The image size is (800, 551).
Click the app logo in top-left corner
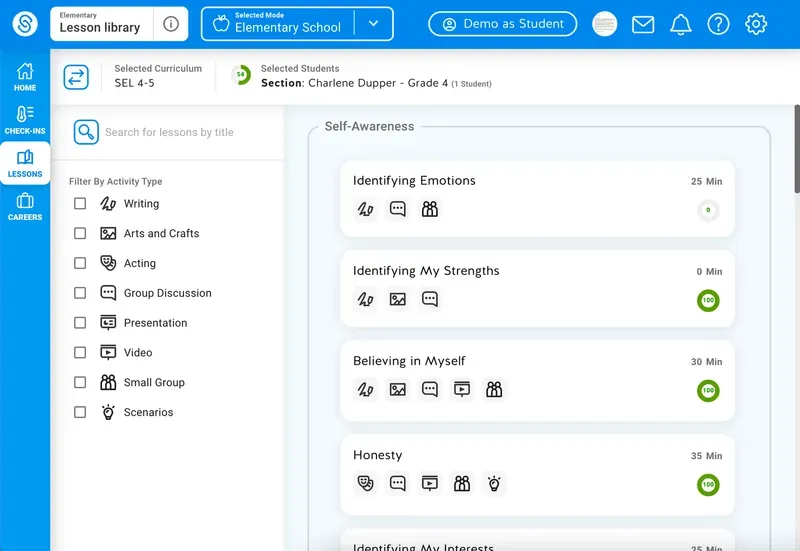[24, 23]
